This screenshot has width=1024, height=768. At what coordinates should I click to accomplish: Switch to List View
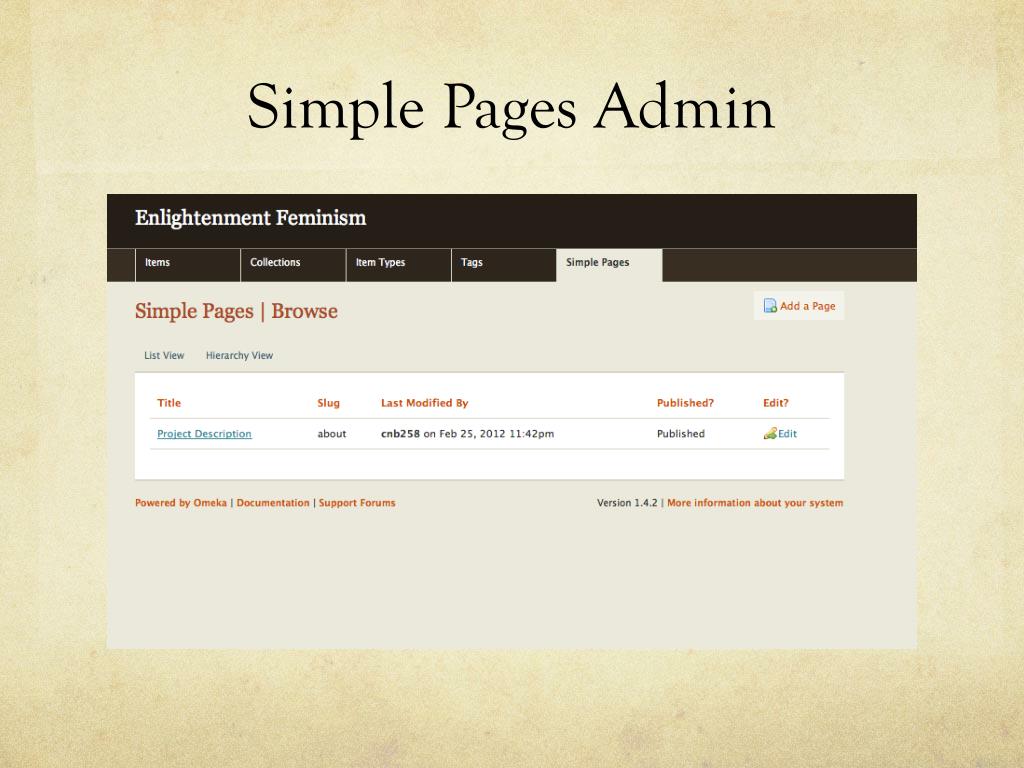(164, 355)
